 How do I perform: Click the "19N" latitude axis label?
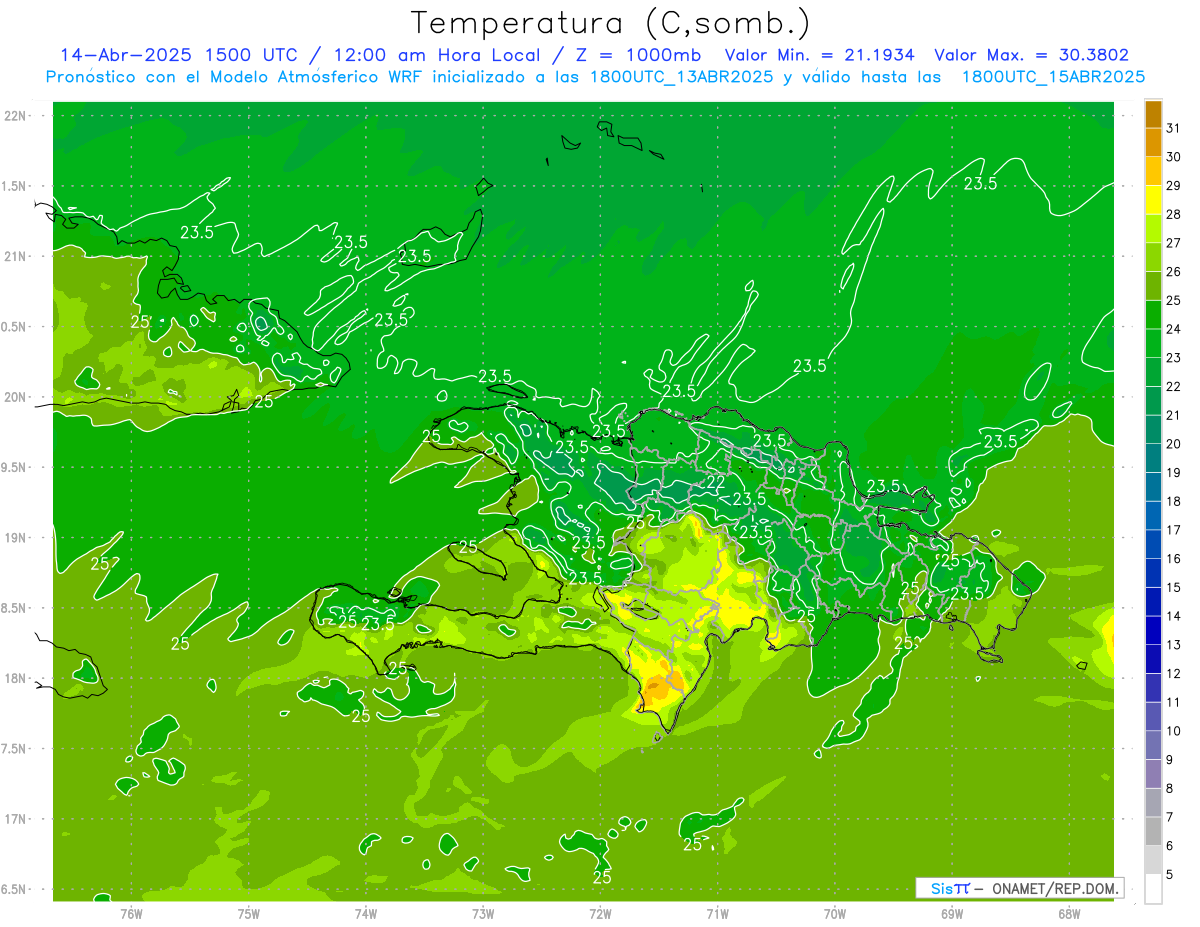click(x=16, y=538)
